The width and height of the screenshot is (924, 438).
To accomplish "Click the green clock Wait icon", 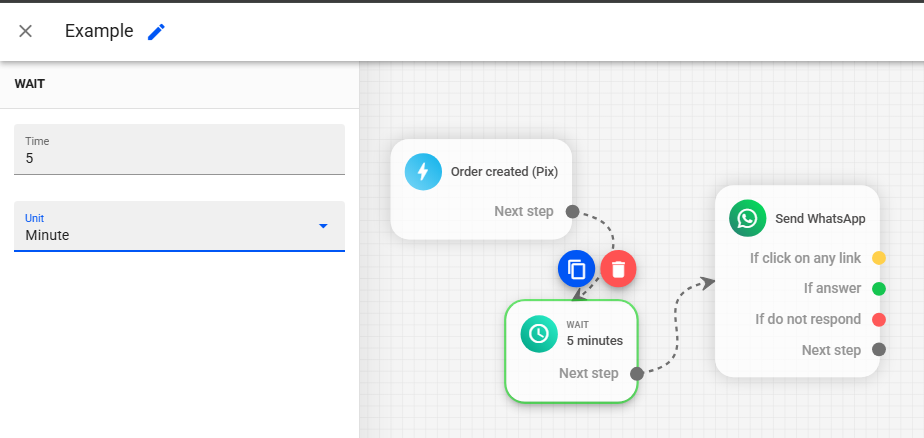I will 539,333.
